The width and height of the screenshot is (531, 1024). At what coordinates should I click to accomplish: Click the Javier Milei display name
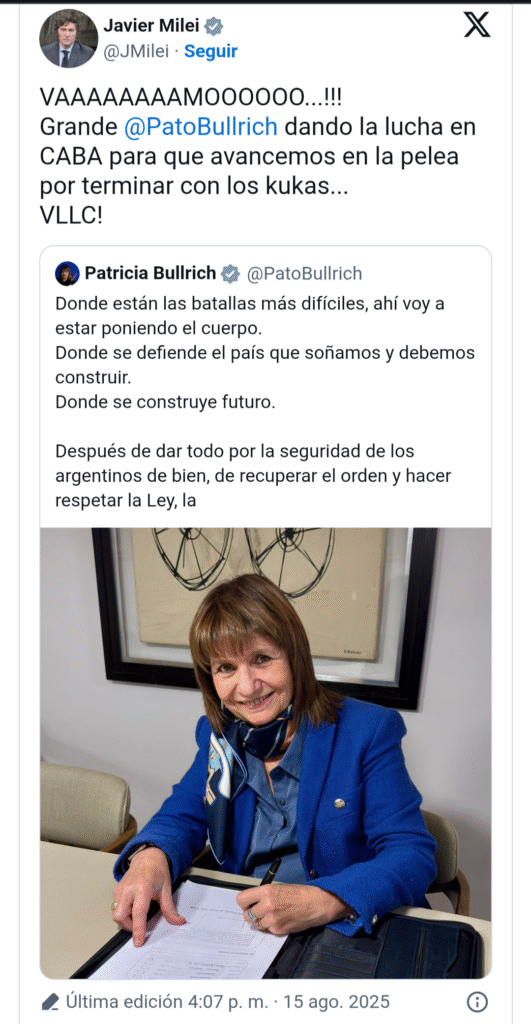click(x=153, y=26)
